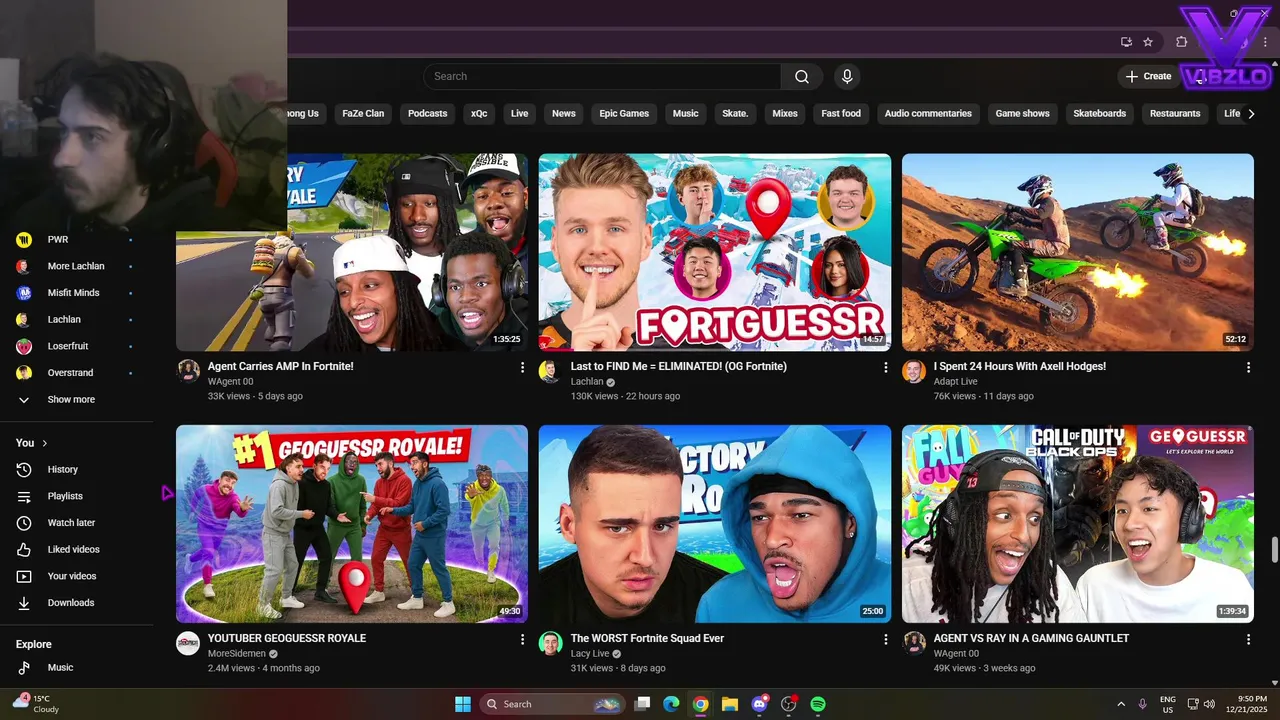The width and height of the screenshot is (1280, 720).
Task: Click the MoreSidemen channel avatar
Action: coord(188,643)
